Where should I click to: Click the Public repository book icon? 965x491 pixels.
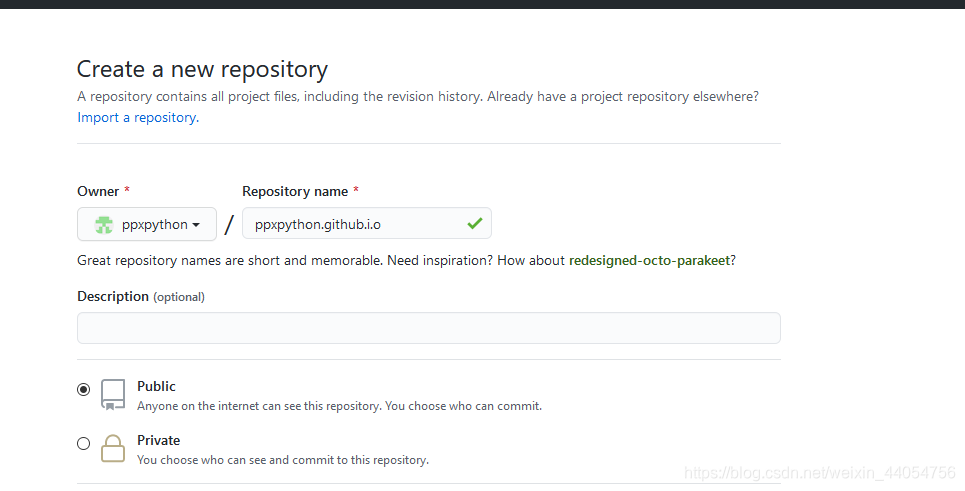[113, 394]
